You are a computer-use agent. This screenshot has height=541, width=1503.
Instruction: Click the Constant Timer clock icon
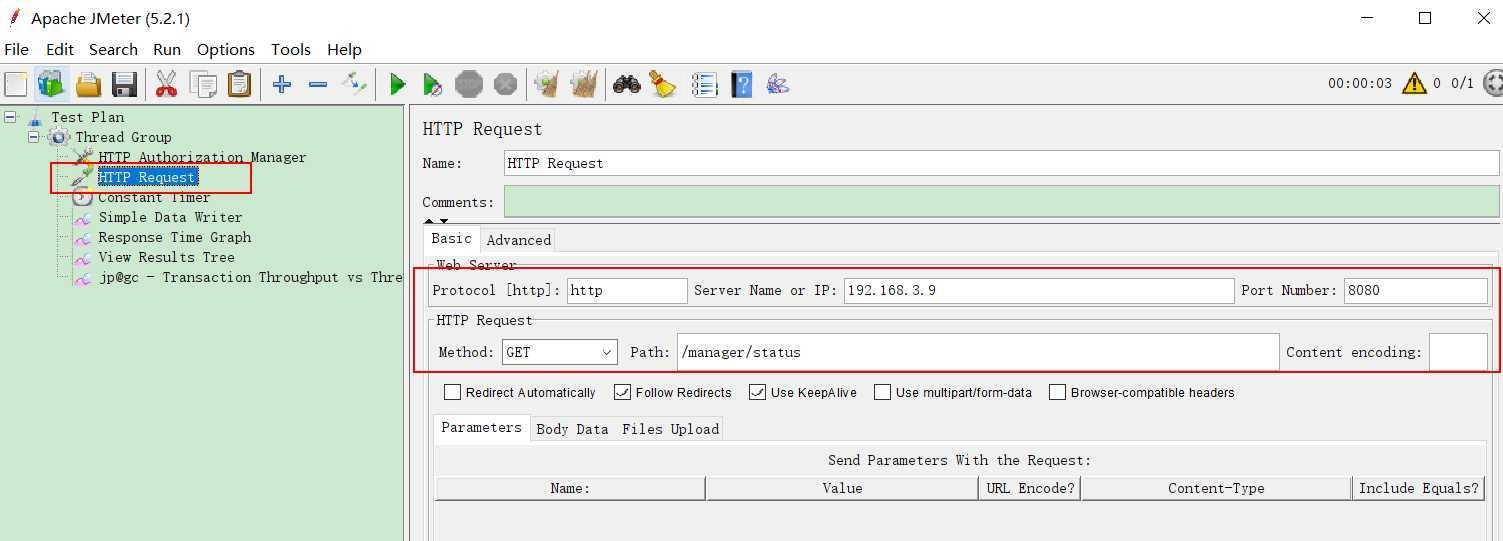pos(83,197)
